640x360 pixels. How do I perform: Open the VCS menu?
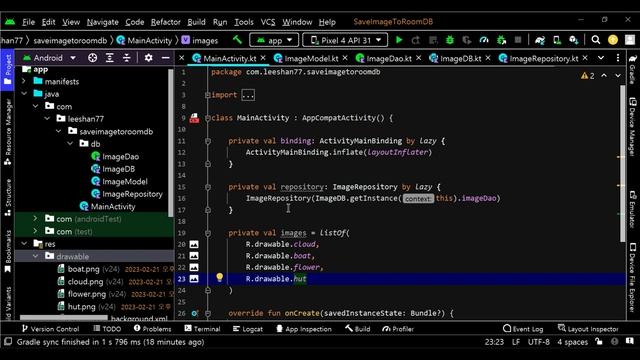pos(268,22)
